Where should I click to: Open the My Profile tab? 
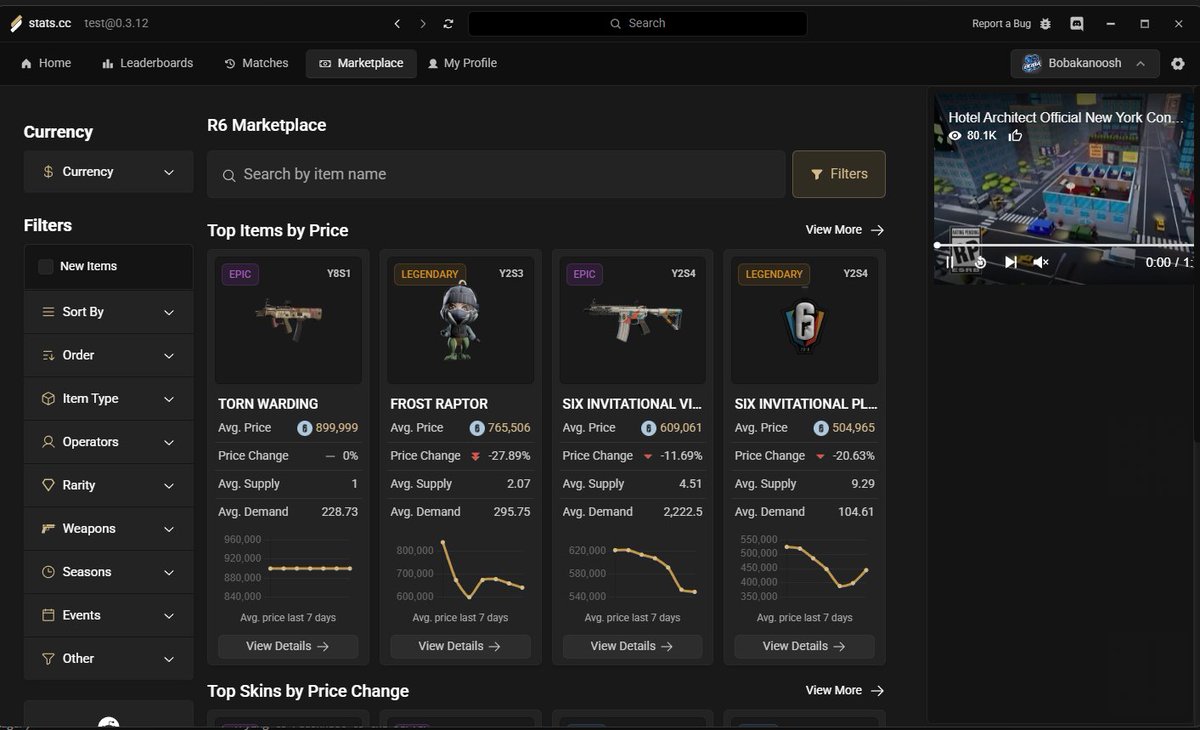point(462,63)
